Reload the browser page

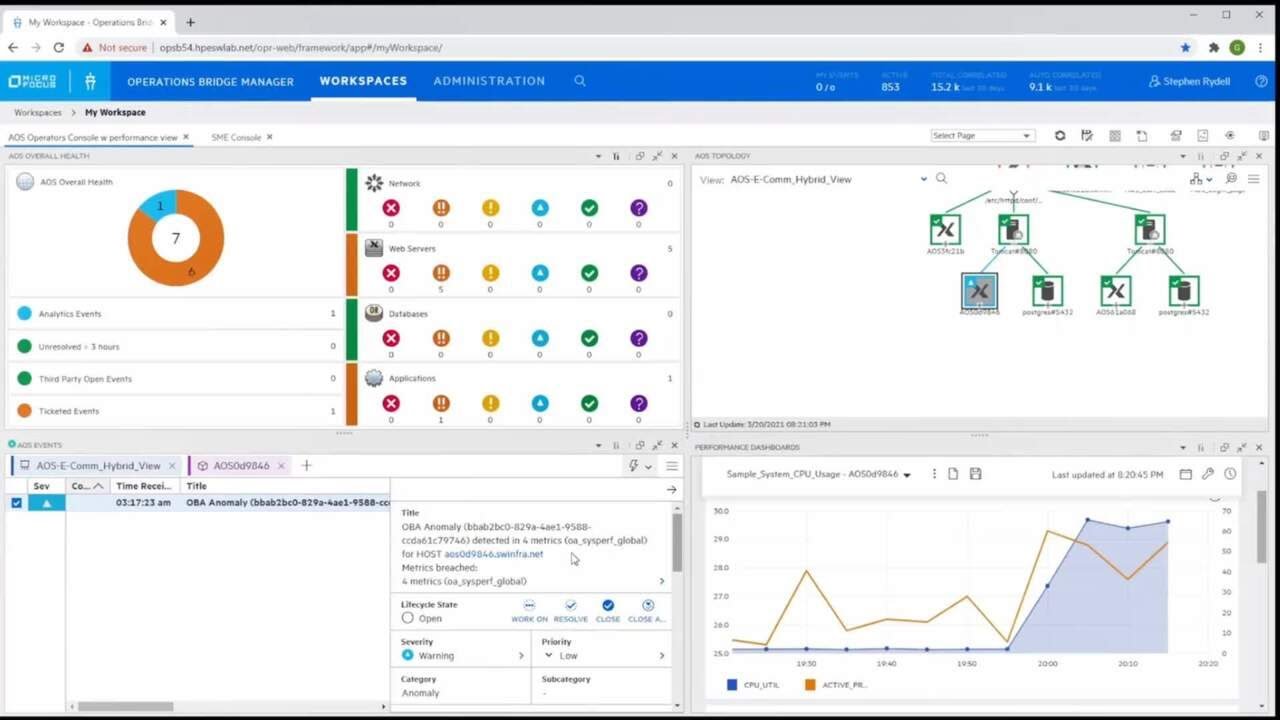pyautogui.click(x=59, y=47)
